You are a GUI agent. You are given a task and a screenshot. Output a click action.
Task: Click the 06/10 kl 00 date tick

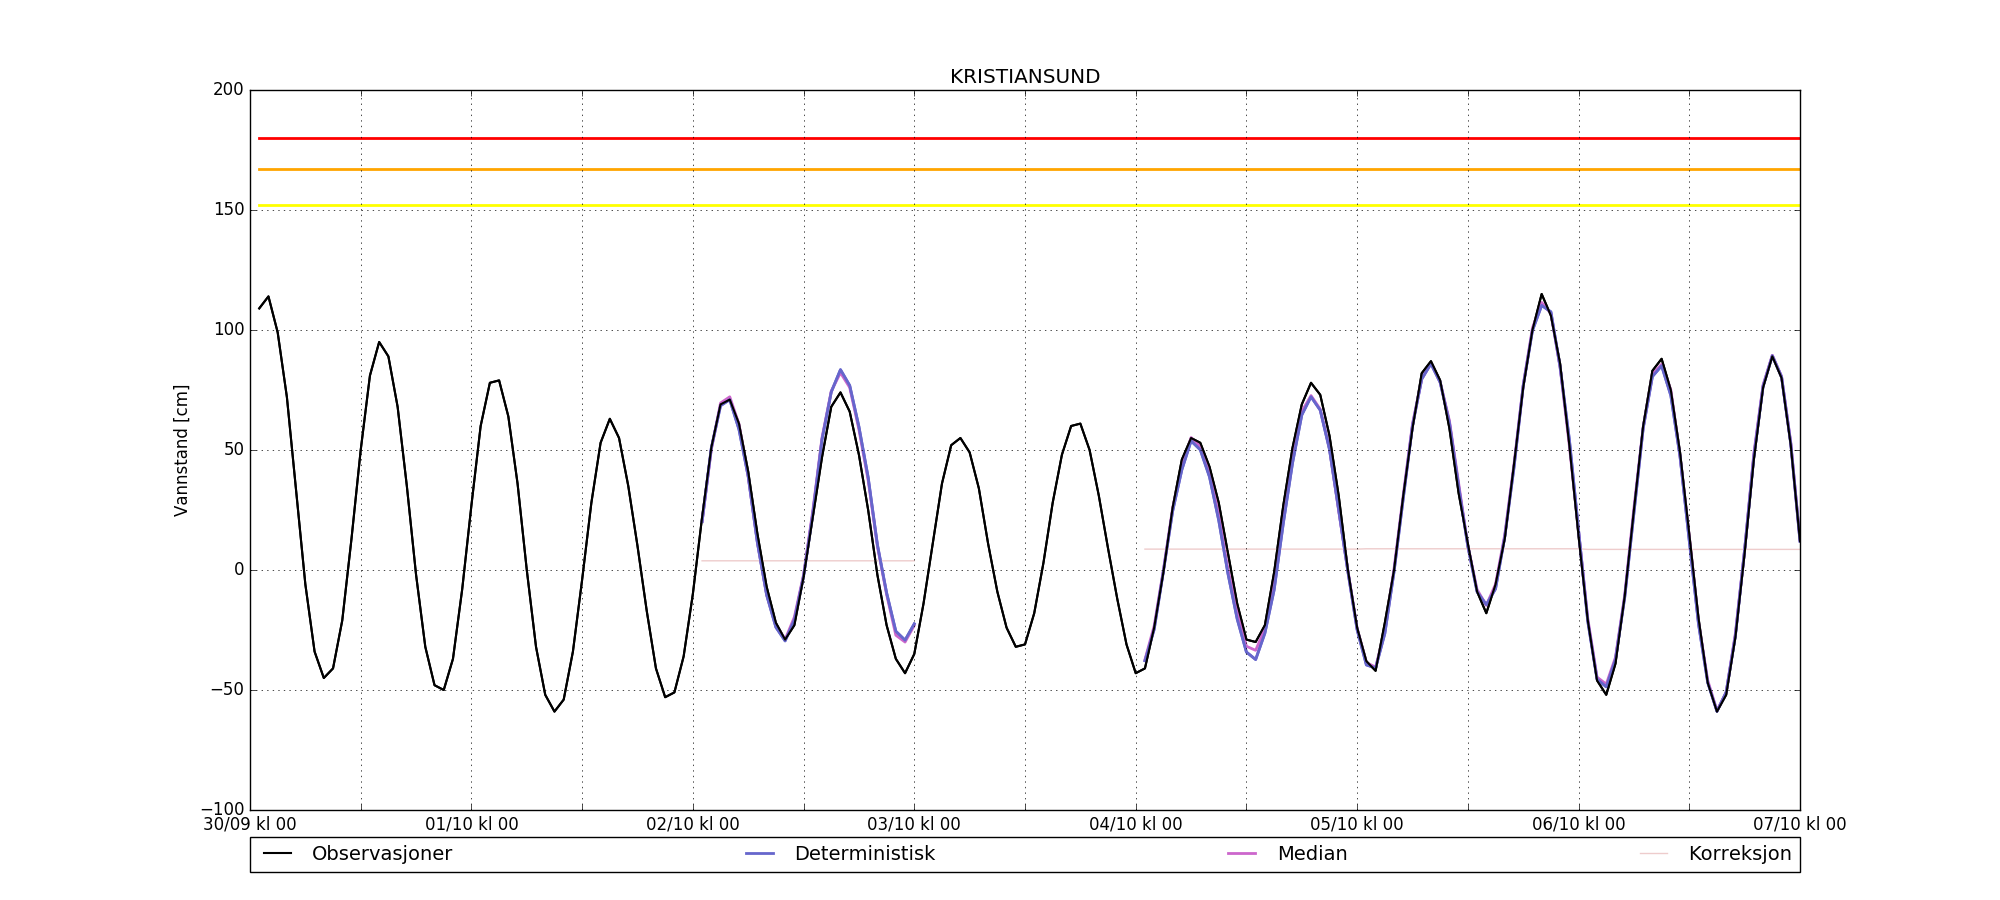pos(1579,825)
